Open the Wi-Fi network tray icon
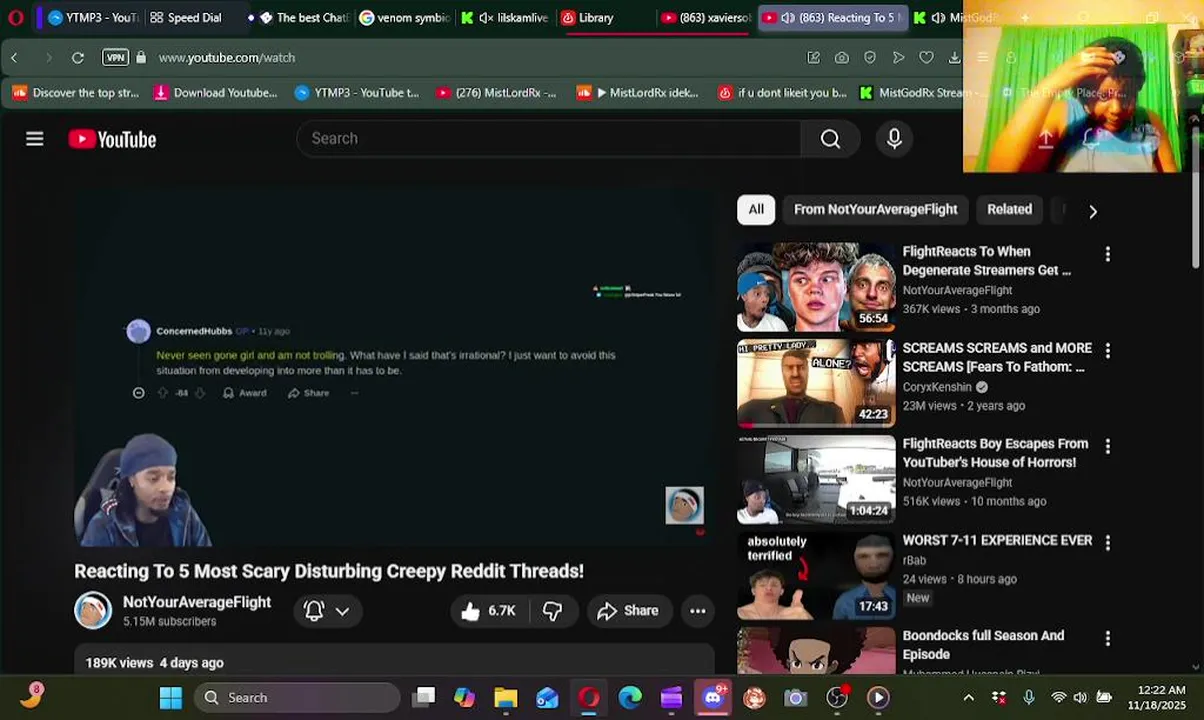 click(x=1058, y=698)
